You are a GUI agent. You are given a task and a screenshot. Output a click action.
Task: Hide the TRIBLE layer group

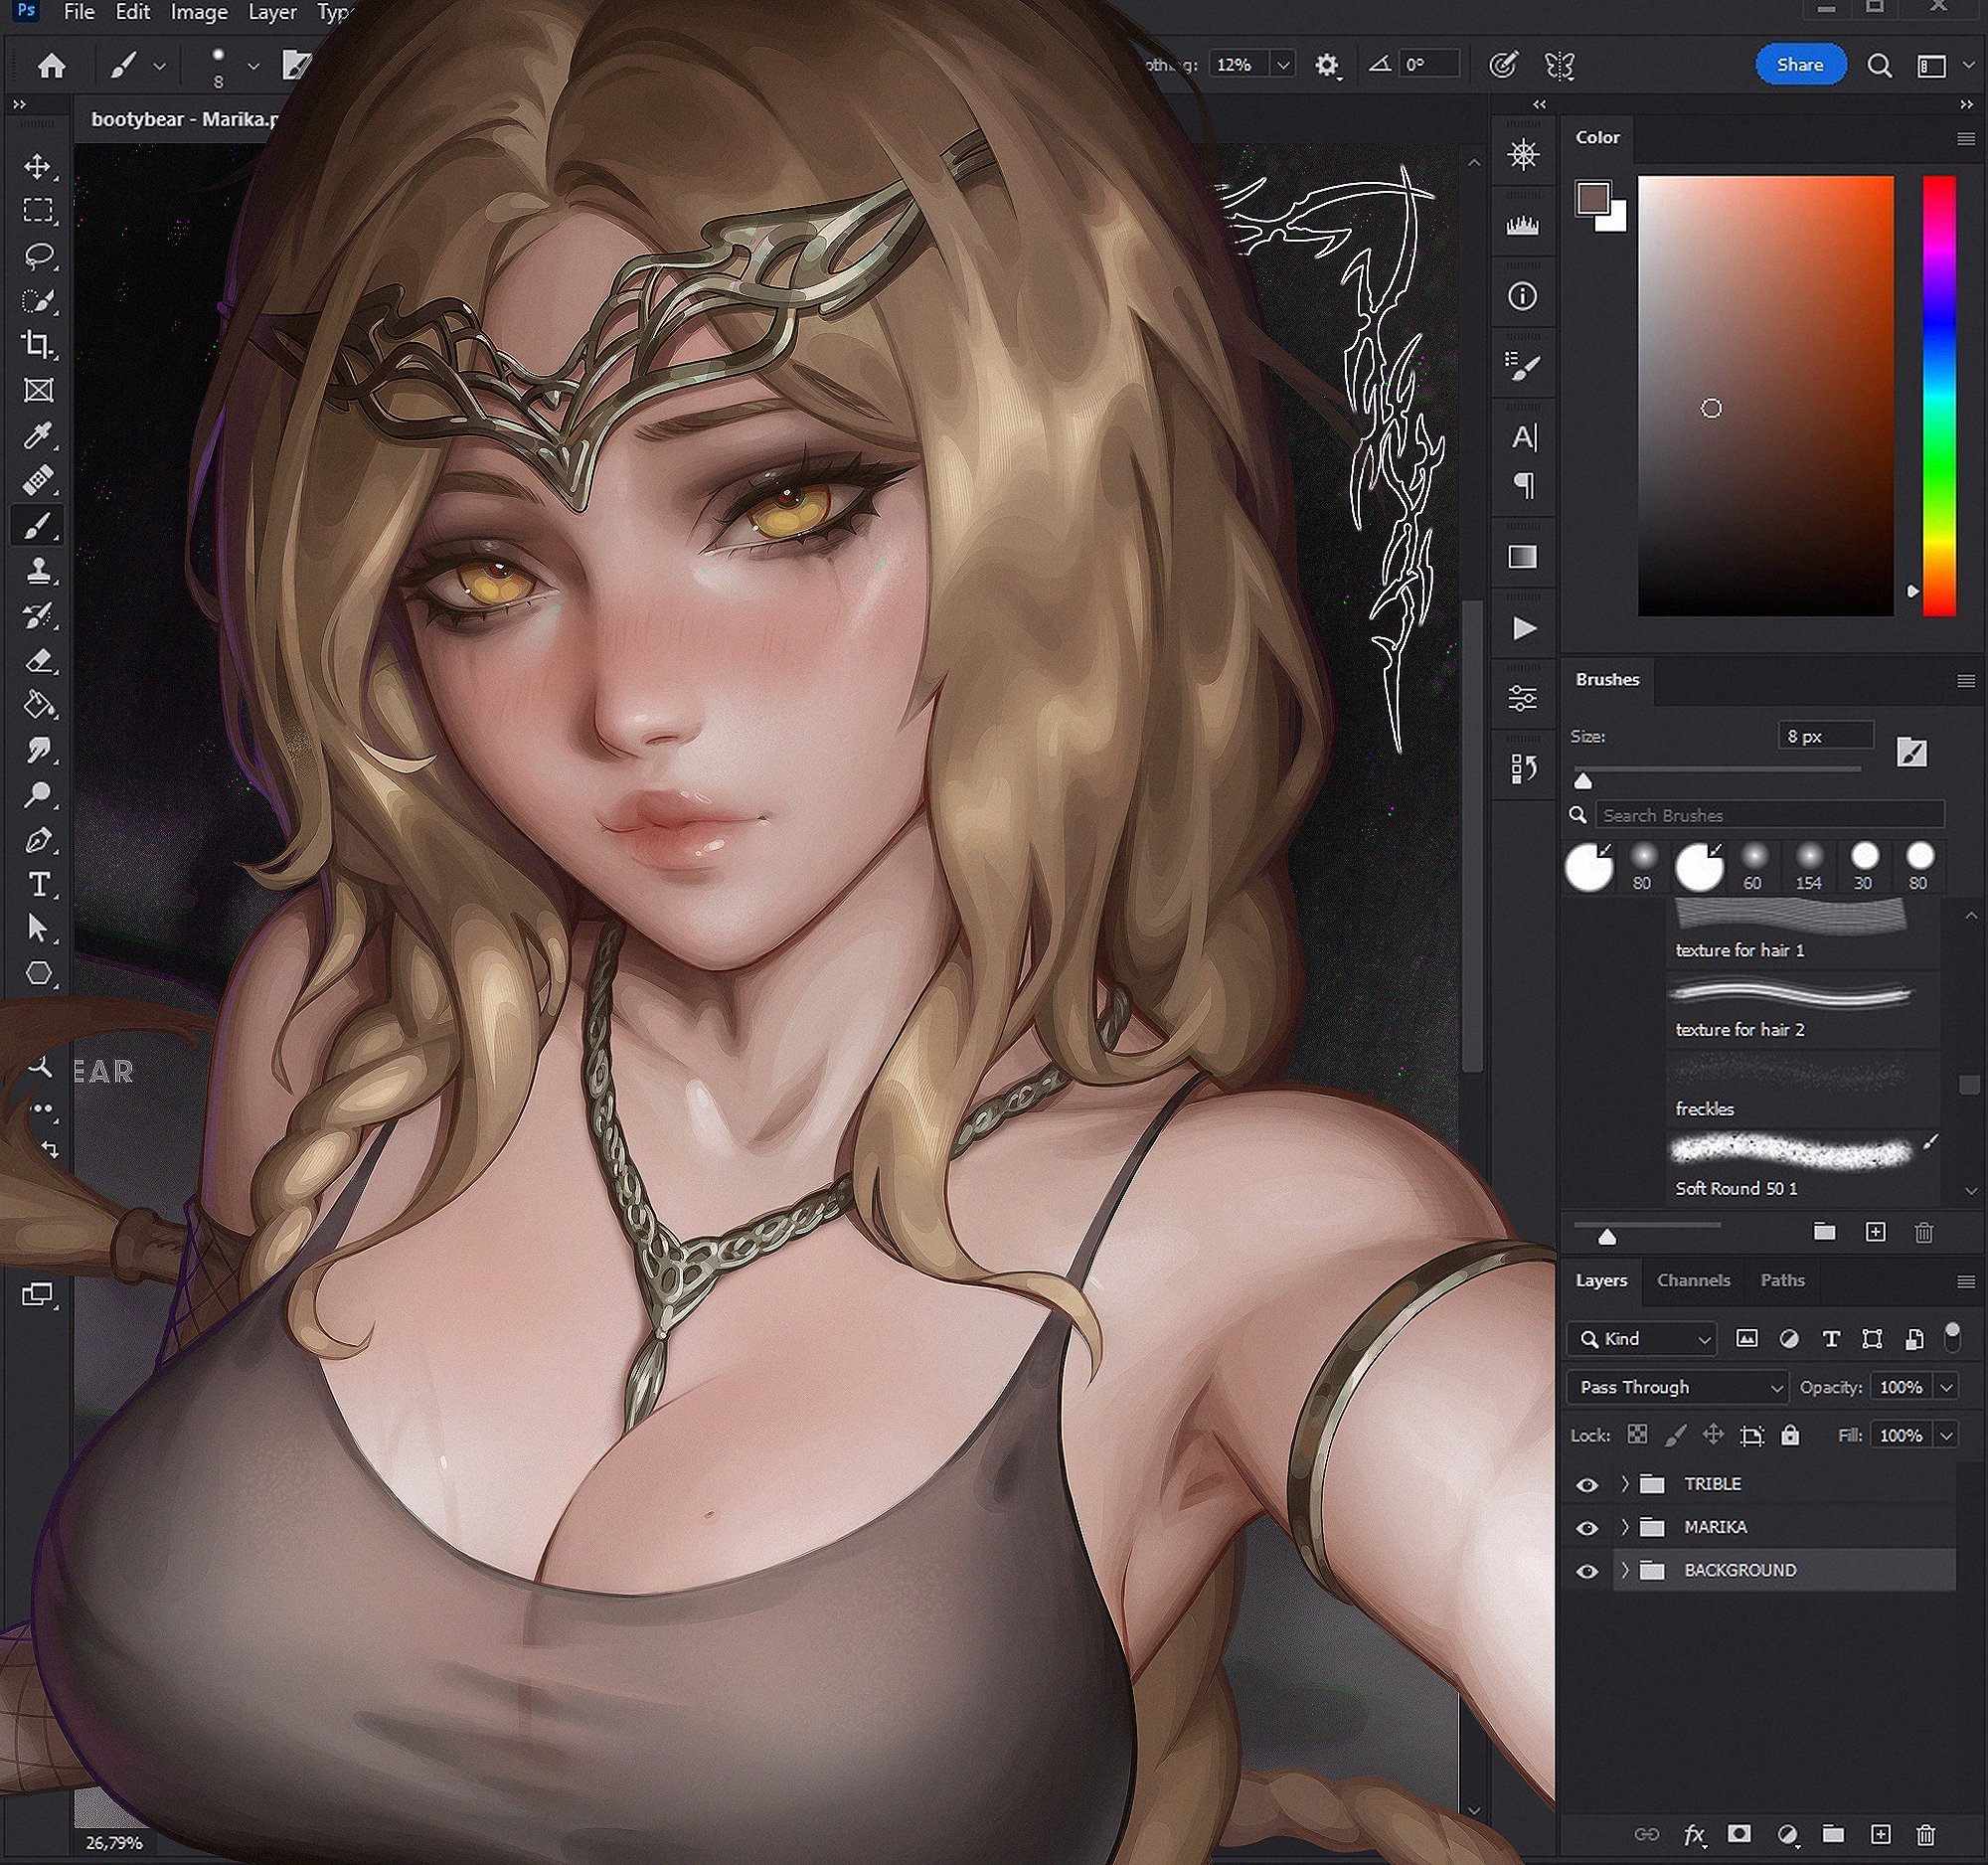(x=1587, y=1485)
